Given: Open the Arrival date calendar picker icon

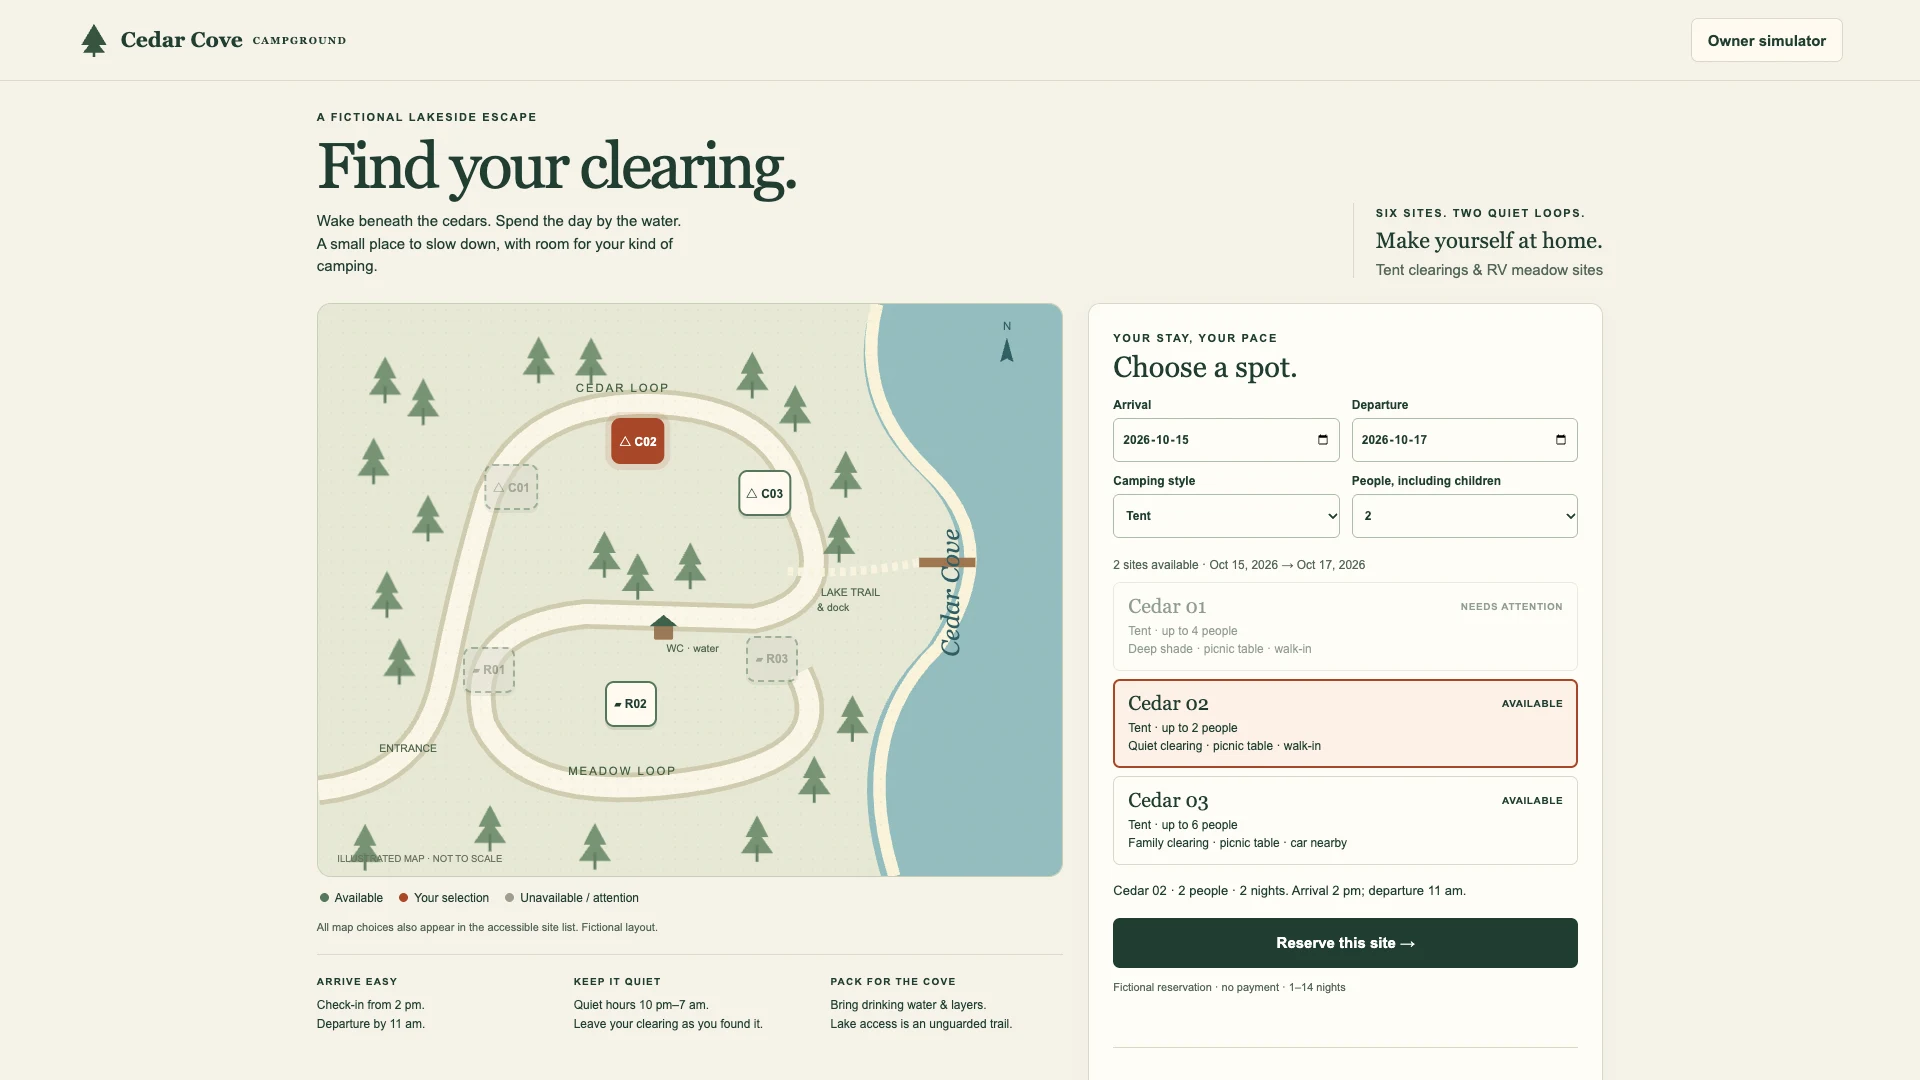Looking at the screenshot, I should (x=1323, y=440).
